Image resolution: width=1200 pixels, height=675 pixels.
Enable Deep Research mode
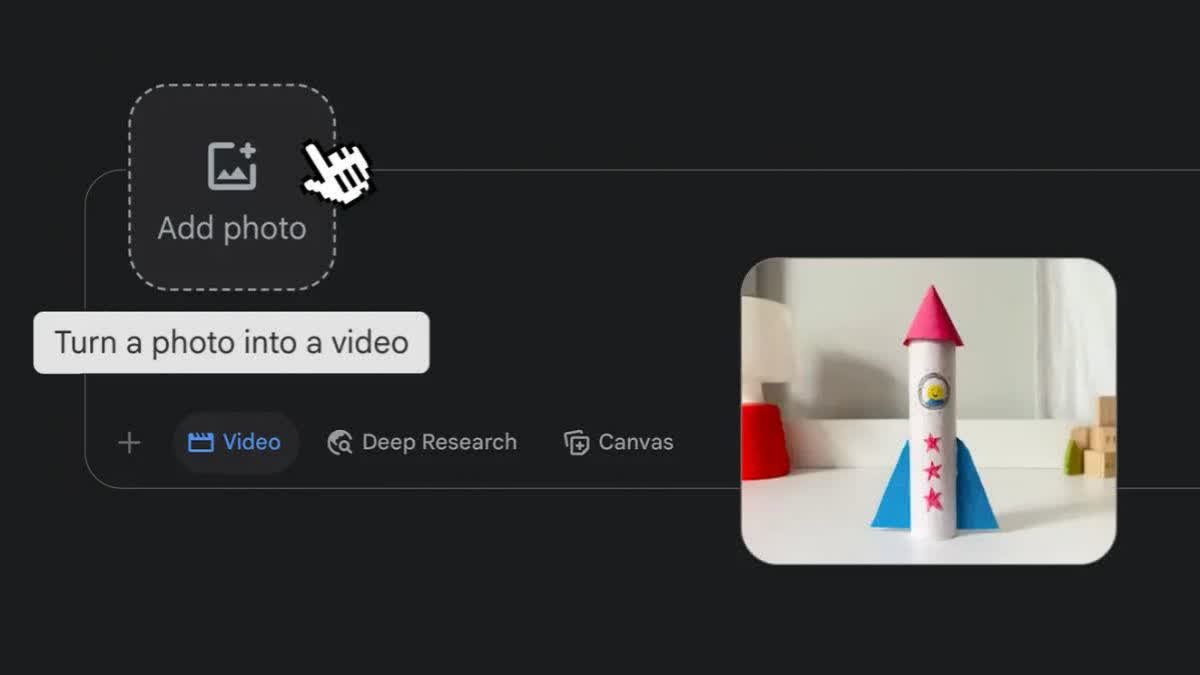(422, 441)
